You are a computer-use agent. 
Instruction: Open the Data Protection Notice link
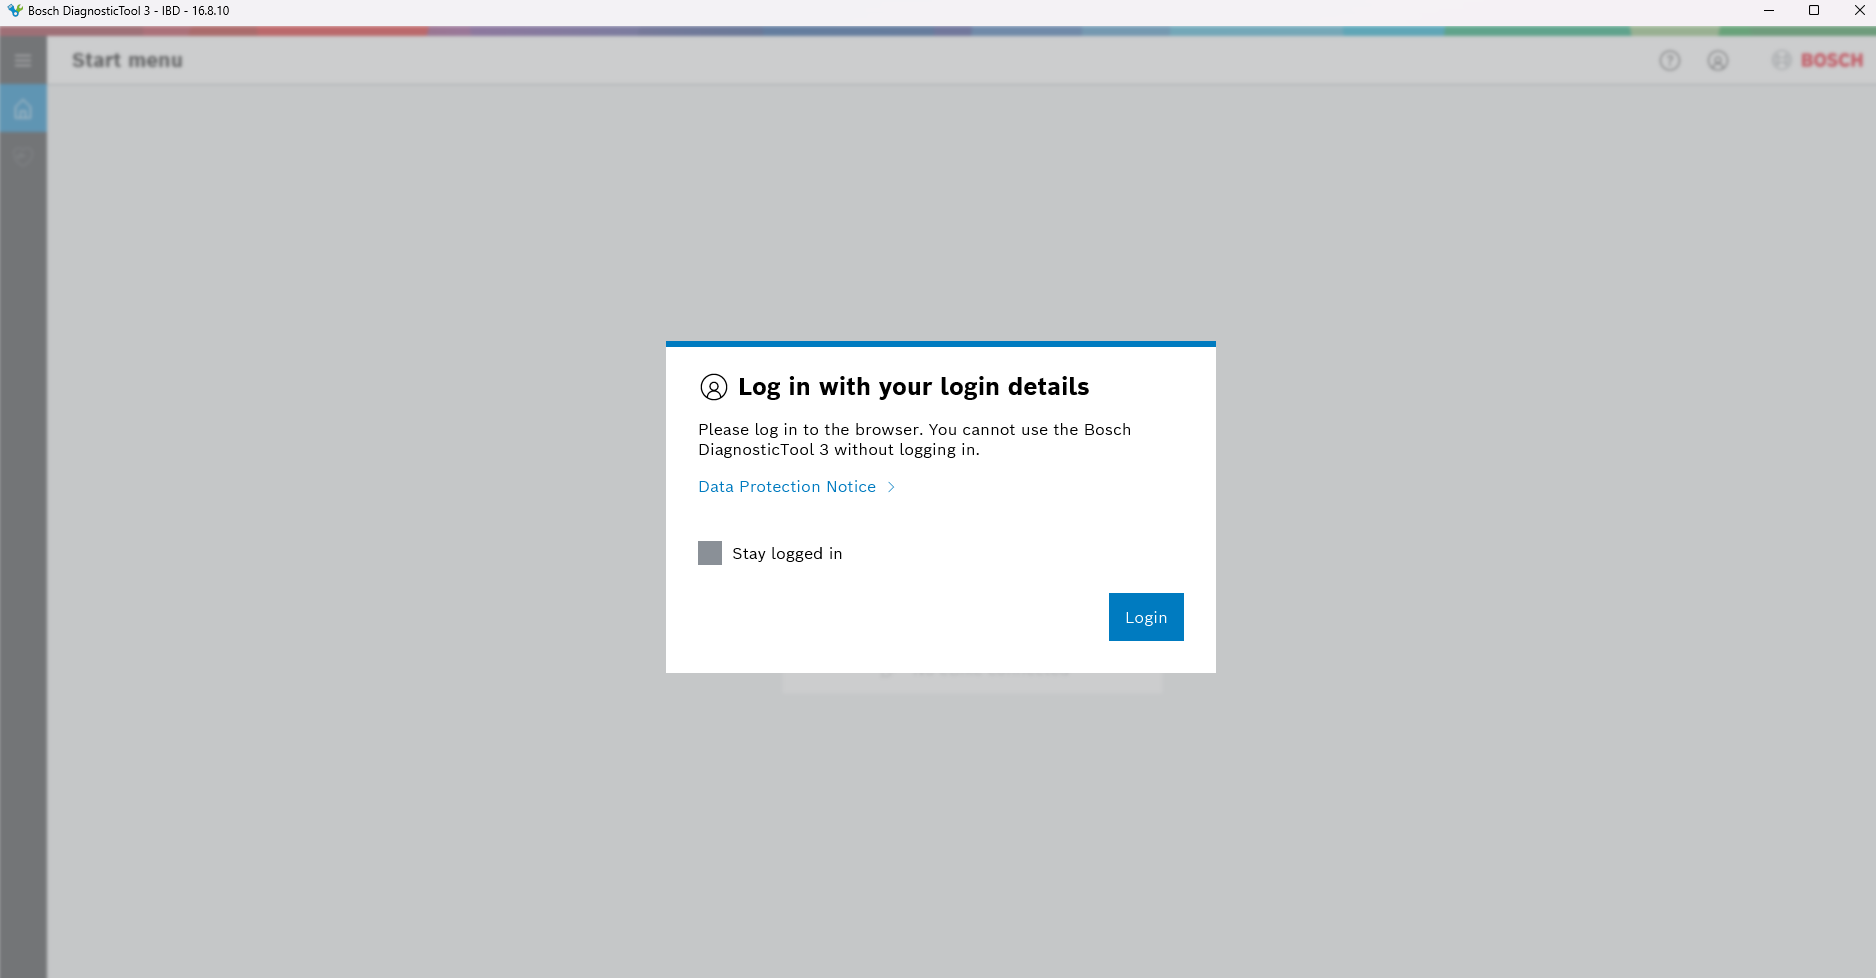click(787, 487)
